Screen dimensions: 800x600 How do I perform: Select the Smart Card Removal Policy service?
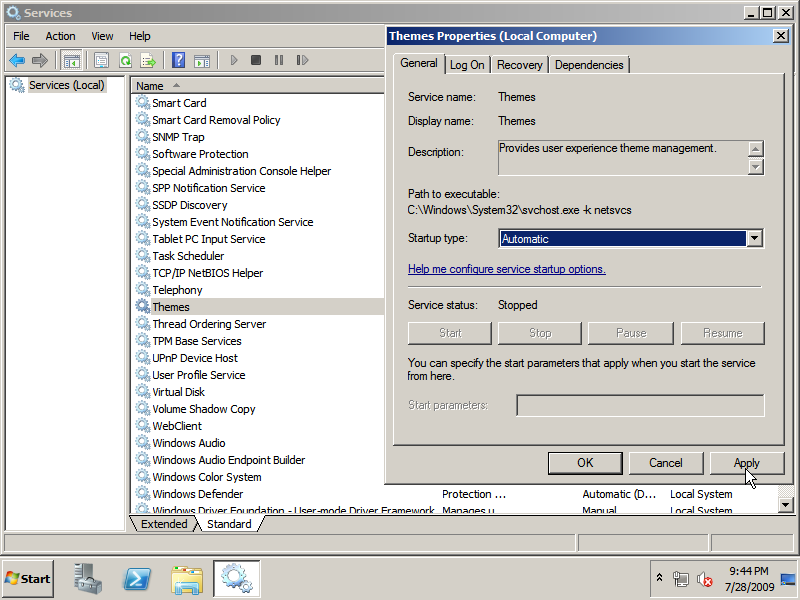(216, 120)
